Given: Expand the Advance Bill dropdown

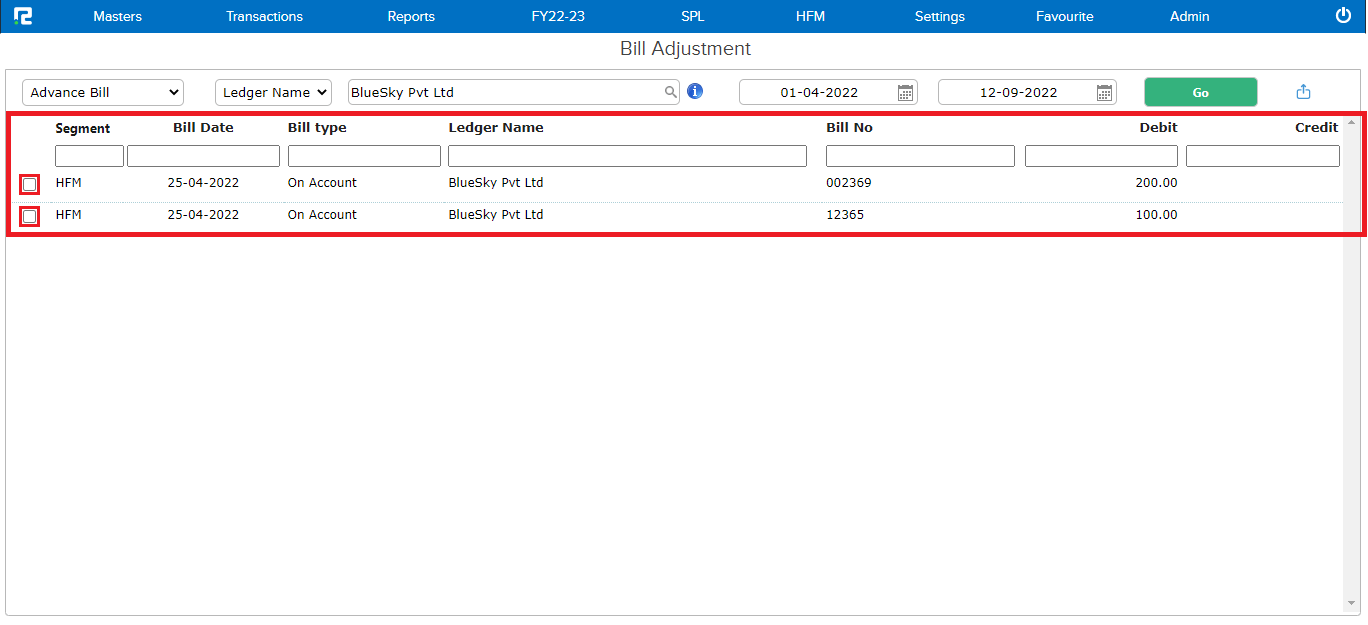Looking at the screenshot, I should pyautogui.click(x=102, y=92).
